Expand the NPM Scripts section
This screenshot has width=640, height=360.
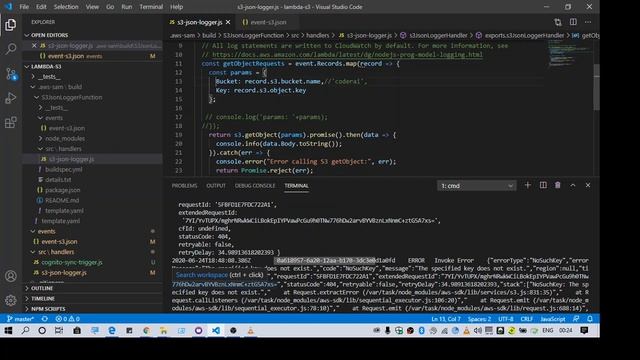point(92,309)
